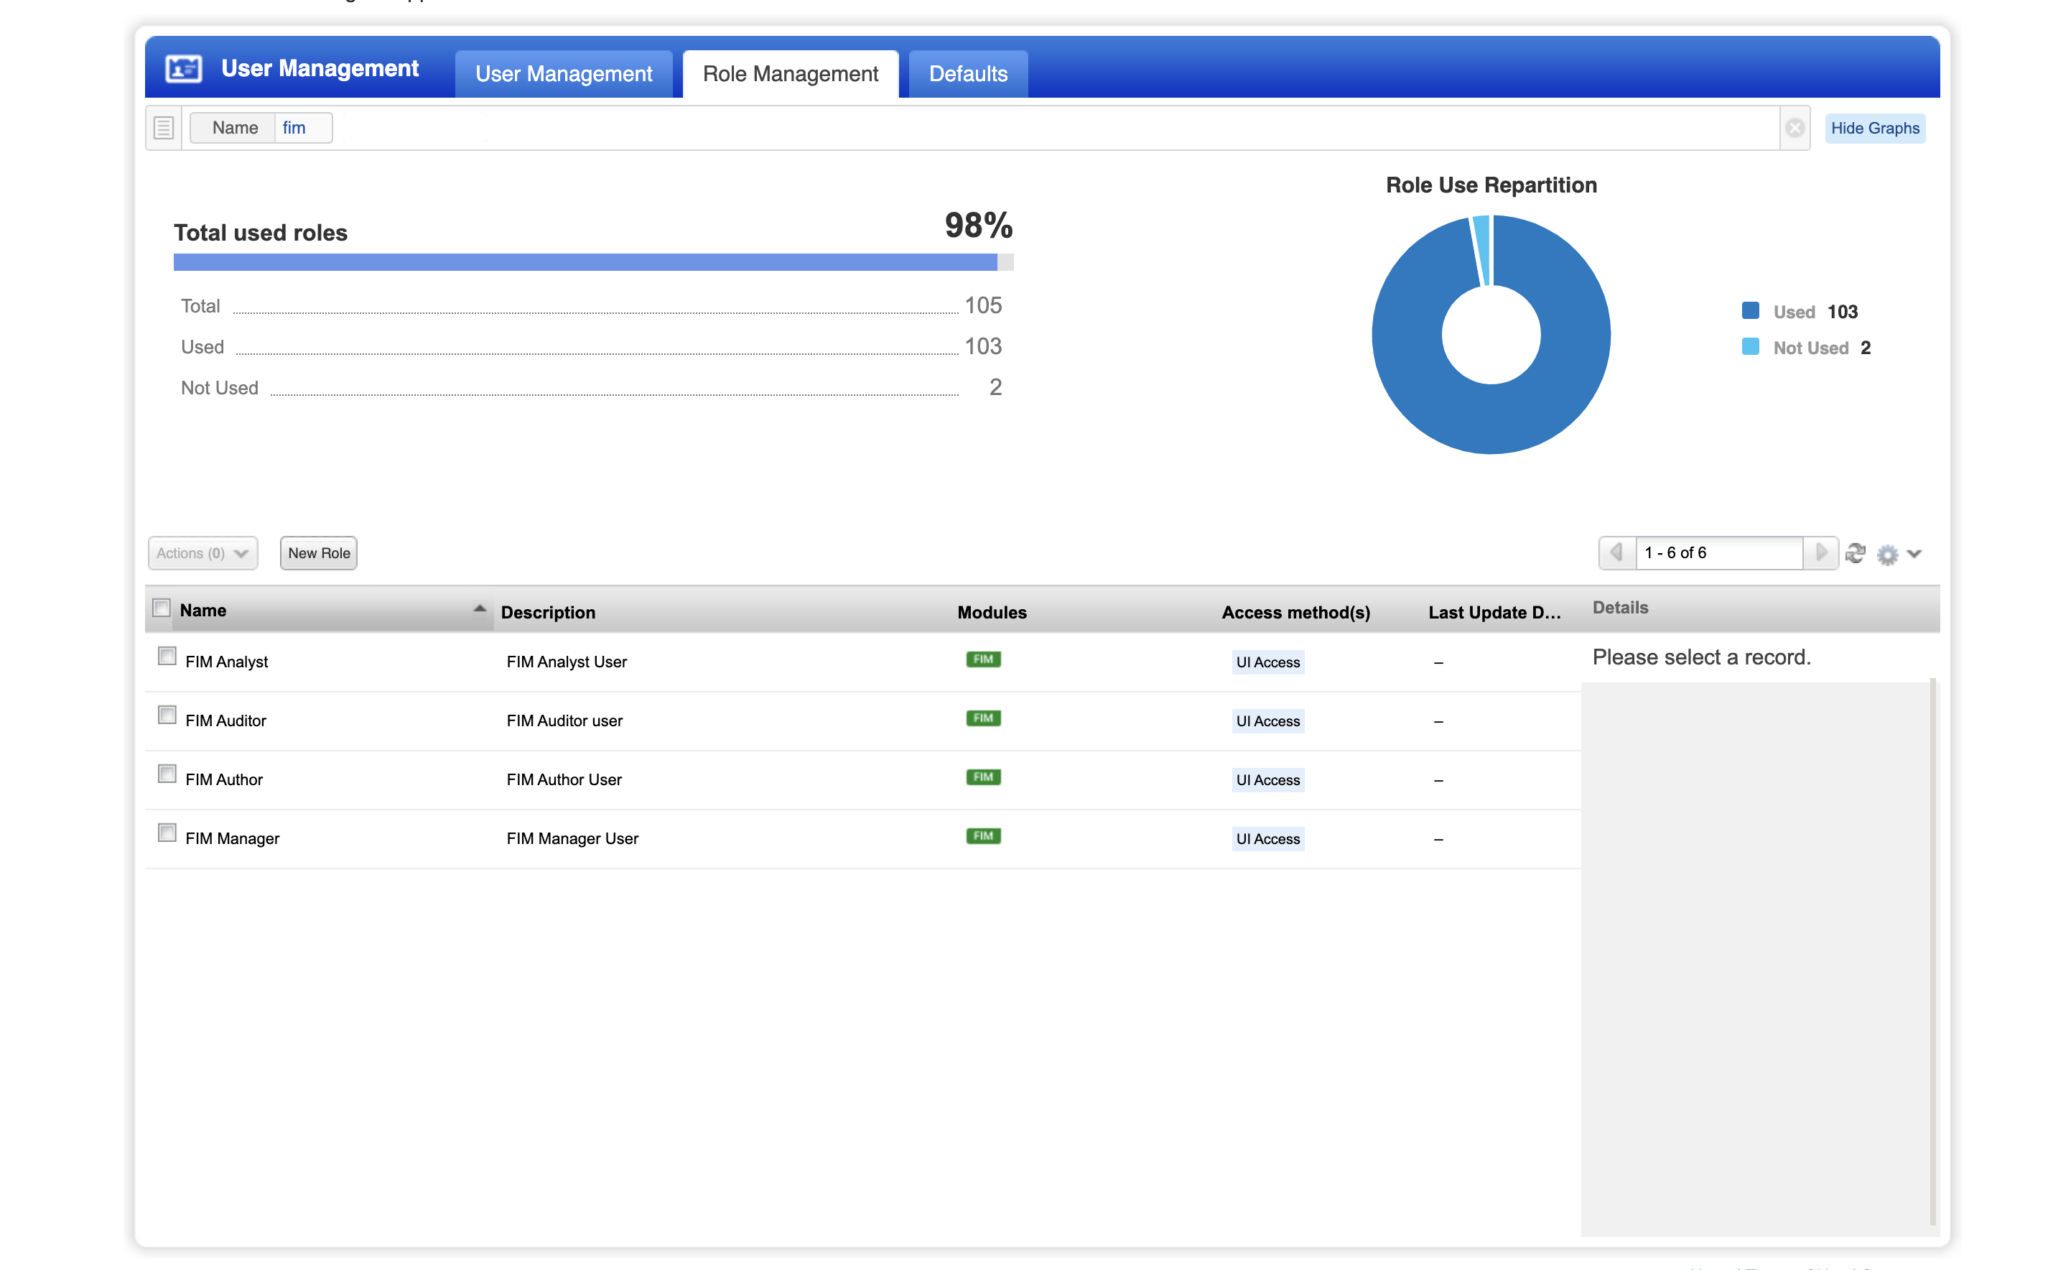Screen dimensions: 2048x1270
Task: Open the search list icon beside filter bar
Action: point(163,127)
